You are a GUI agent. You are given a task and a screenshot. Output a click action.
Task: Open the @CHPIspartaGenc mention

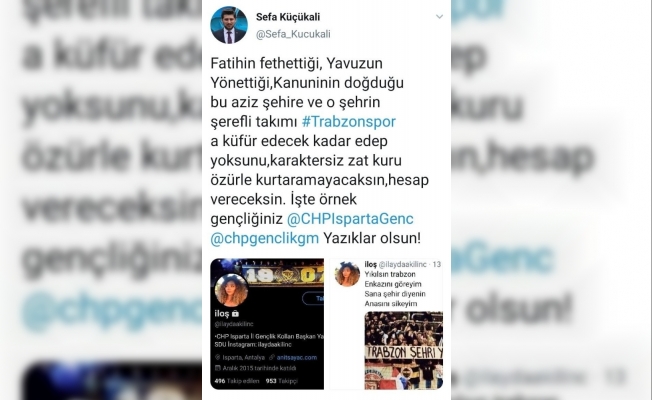coord(350,219)
